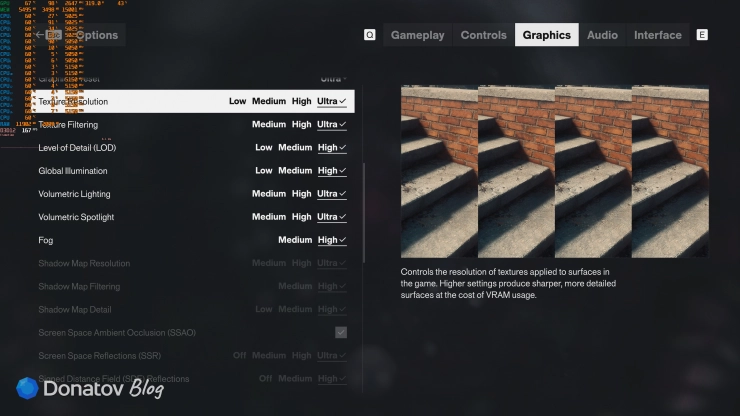Set Shadow Map Detail to High

[x=332, y=309]
